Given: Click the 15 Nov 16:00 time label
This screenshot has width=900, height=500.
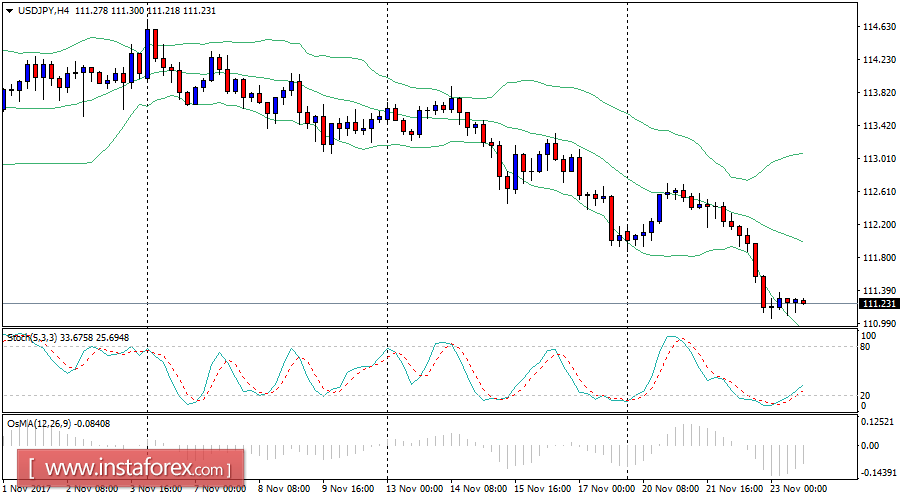Looking at the screenshot, I should [542, 489].
